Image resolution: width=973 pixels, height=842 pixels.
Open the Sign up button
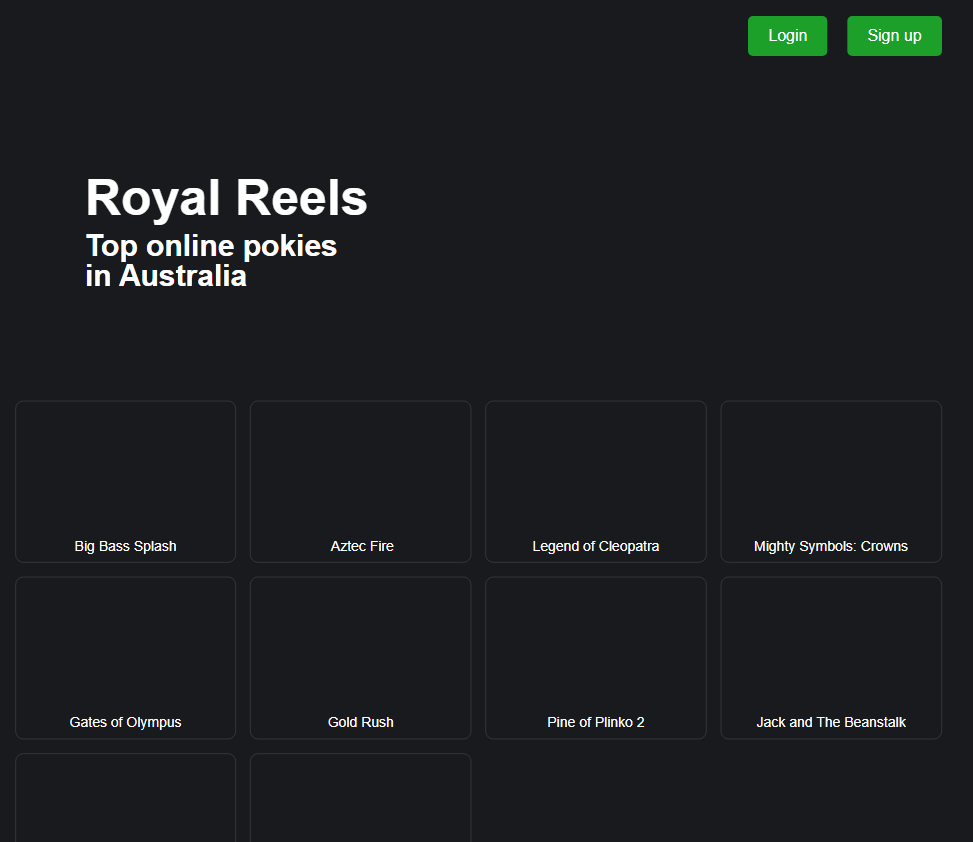pos(894,36)
